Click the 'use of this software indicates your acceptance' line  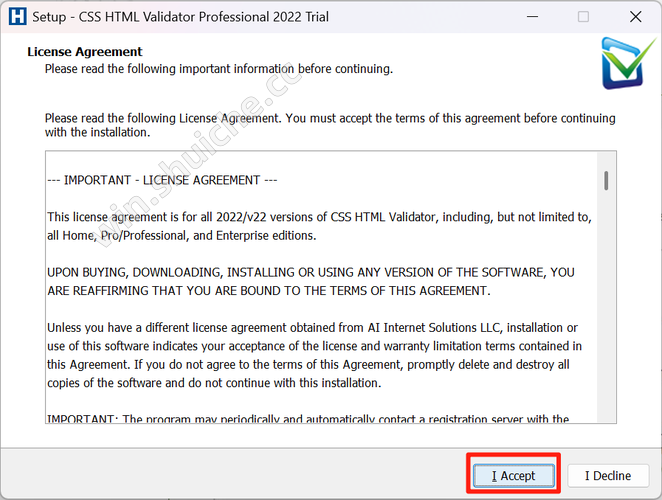tap(315, 346)
